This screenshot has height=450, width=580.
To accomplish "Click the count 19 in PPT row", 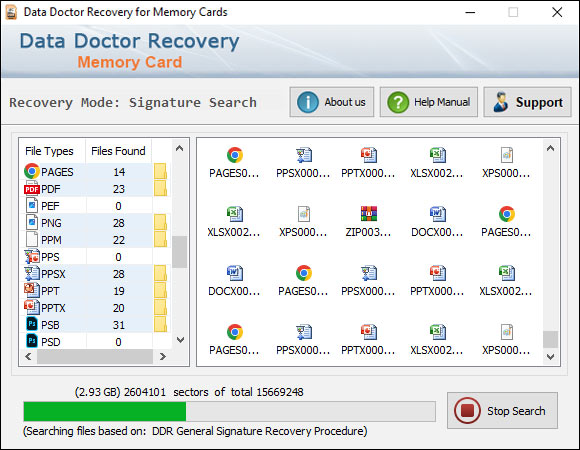I will click(x=119, y=291).
